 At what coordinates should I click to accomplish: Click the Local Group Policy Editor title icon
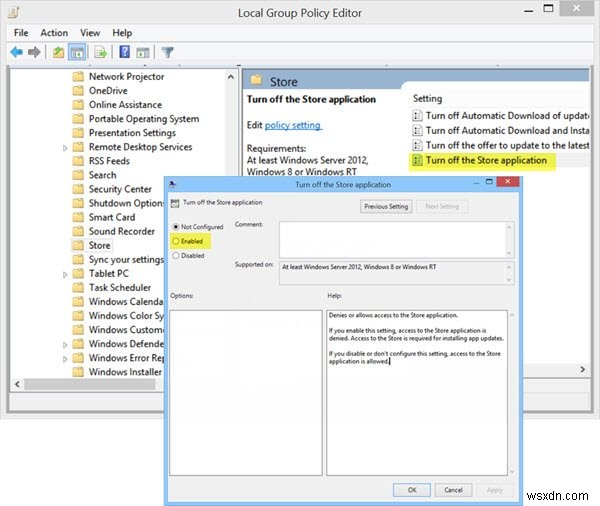13,12
